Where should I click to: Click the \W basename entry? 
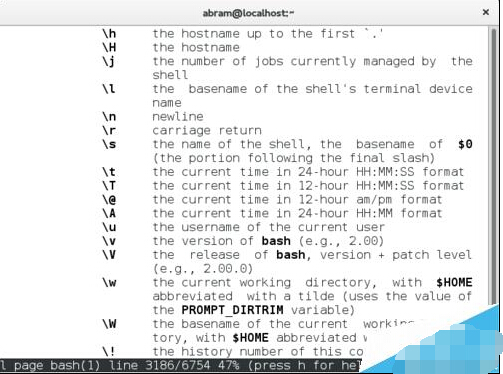click(109, 324)
